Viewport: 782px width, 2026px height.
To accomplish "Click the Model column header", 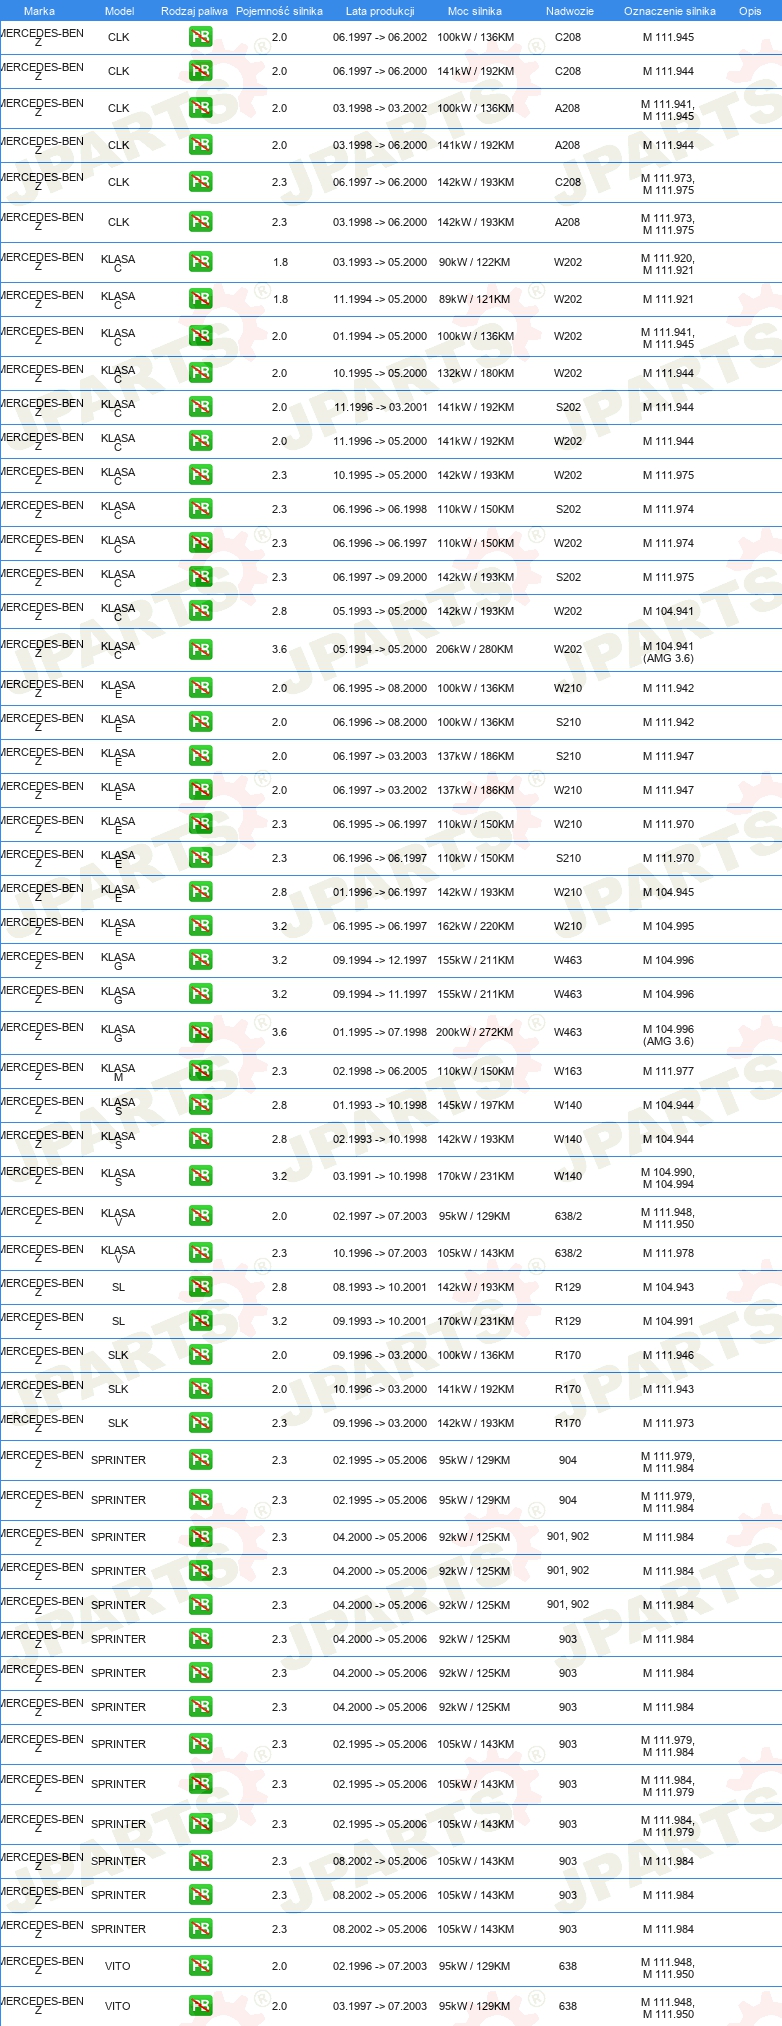I will 119,11.
